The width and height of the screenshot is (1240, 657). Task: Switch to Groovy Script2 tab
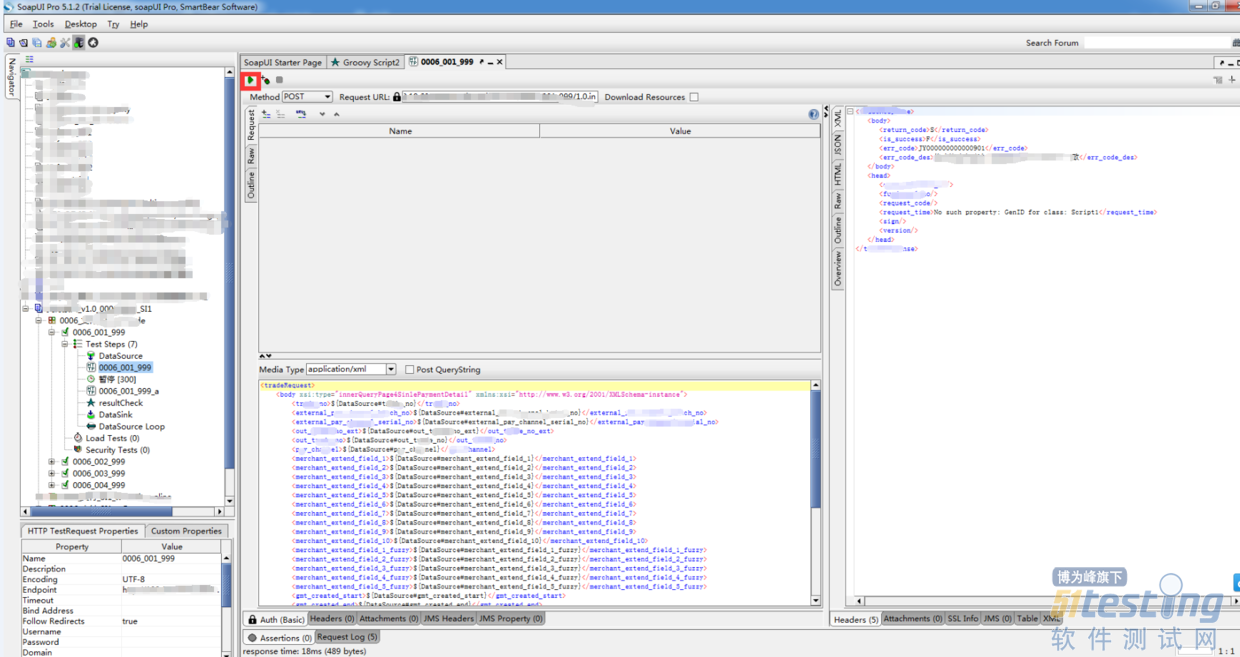[365, 62]
